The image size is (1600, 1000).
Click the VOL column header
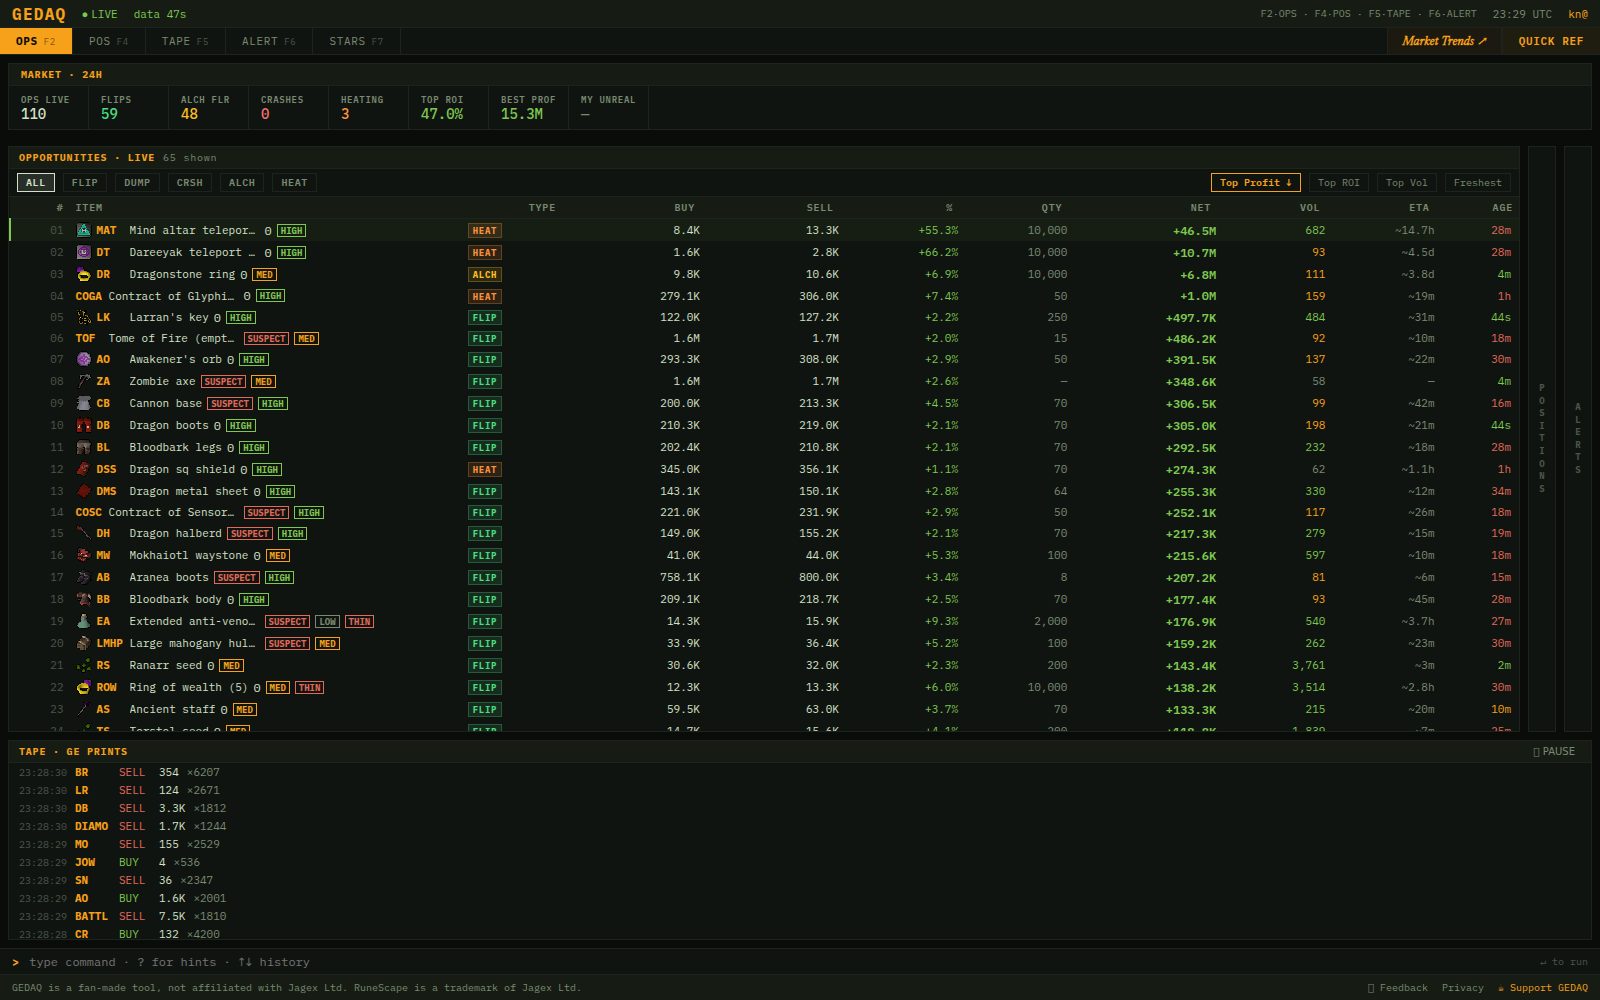(1309, 208)
